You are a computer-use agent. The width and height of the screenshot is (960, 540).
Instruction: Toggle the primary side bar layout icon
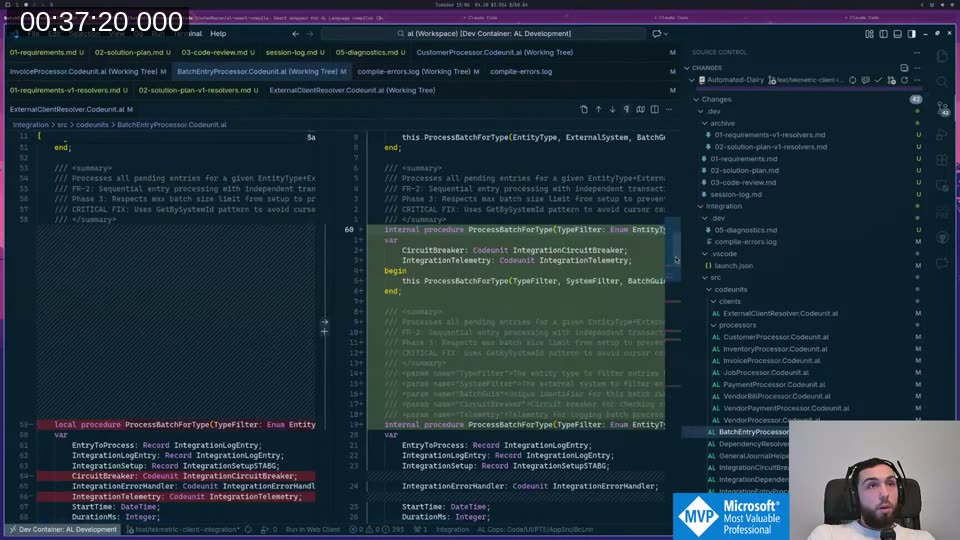883,34
